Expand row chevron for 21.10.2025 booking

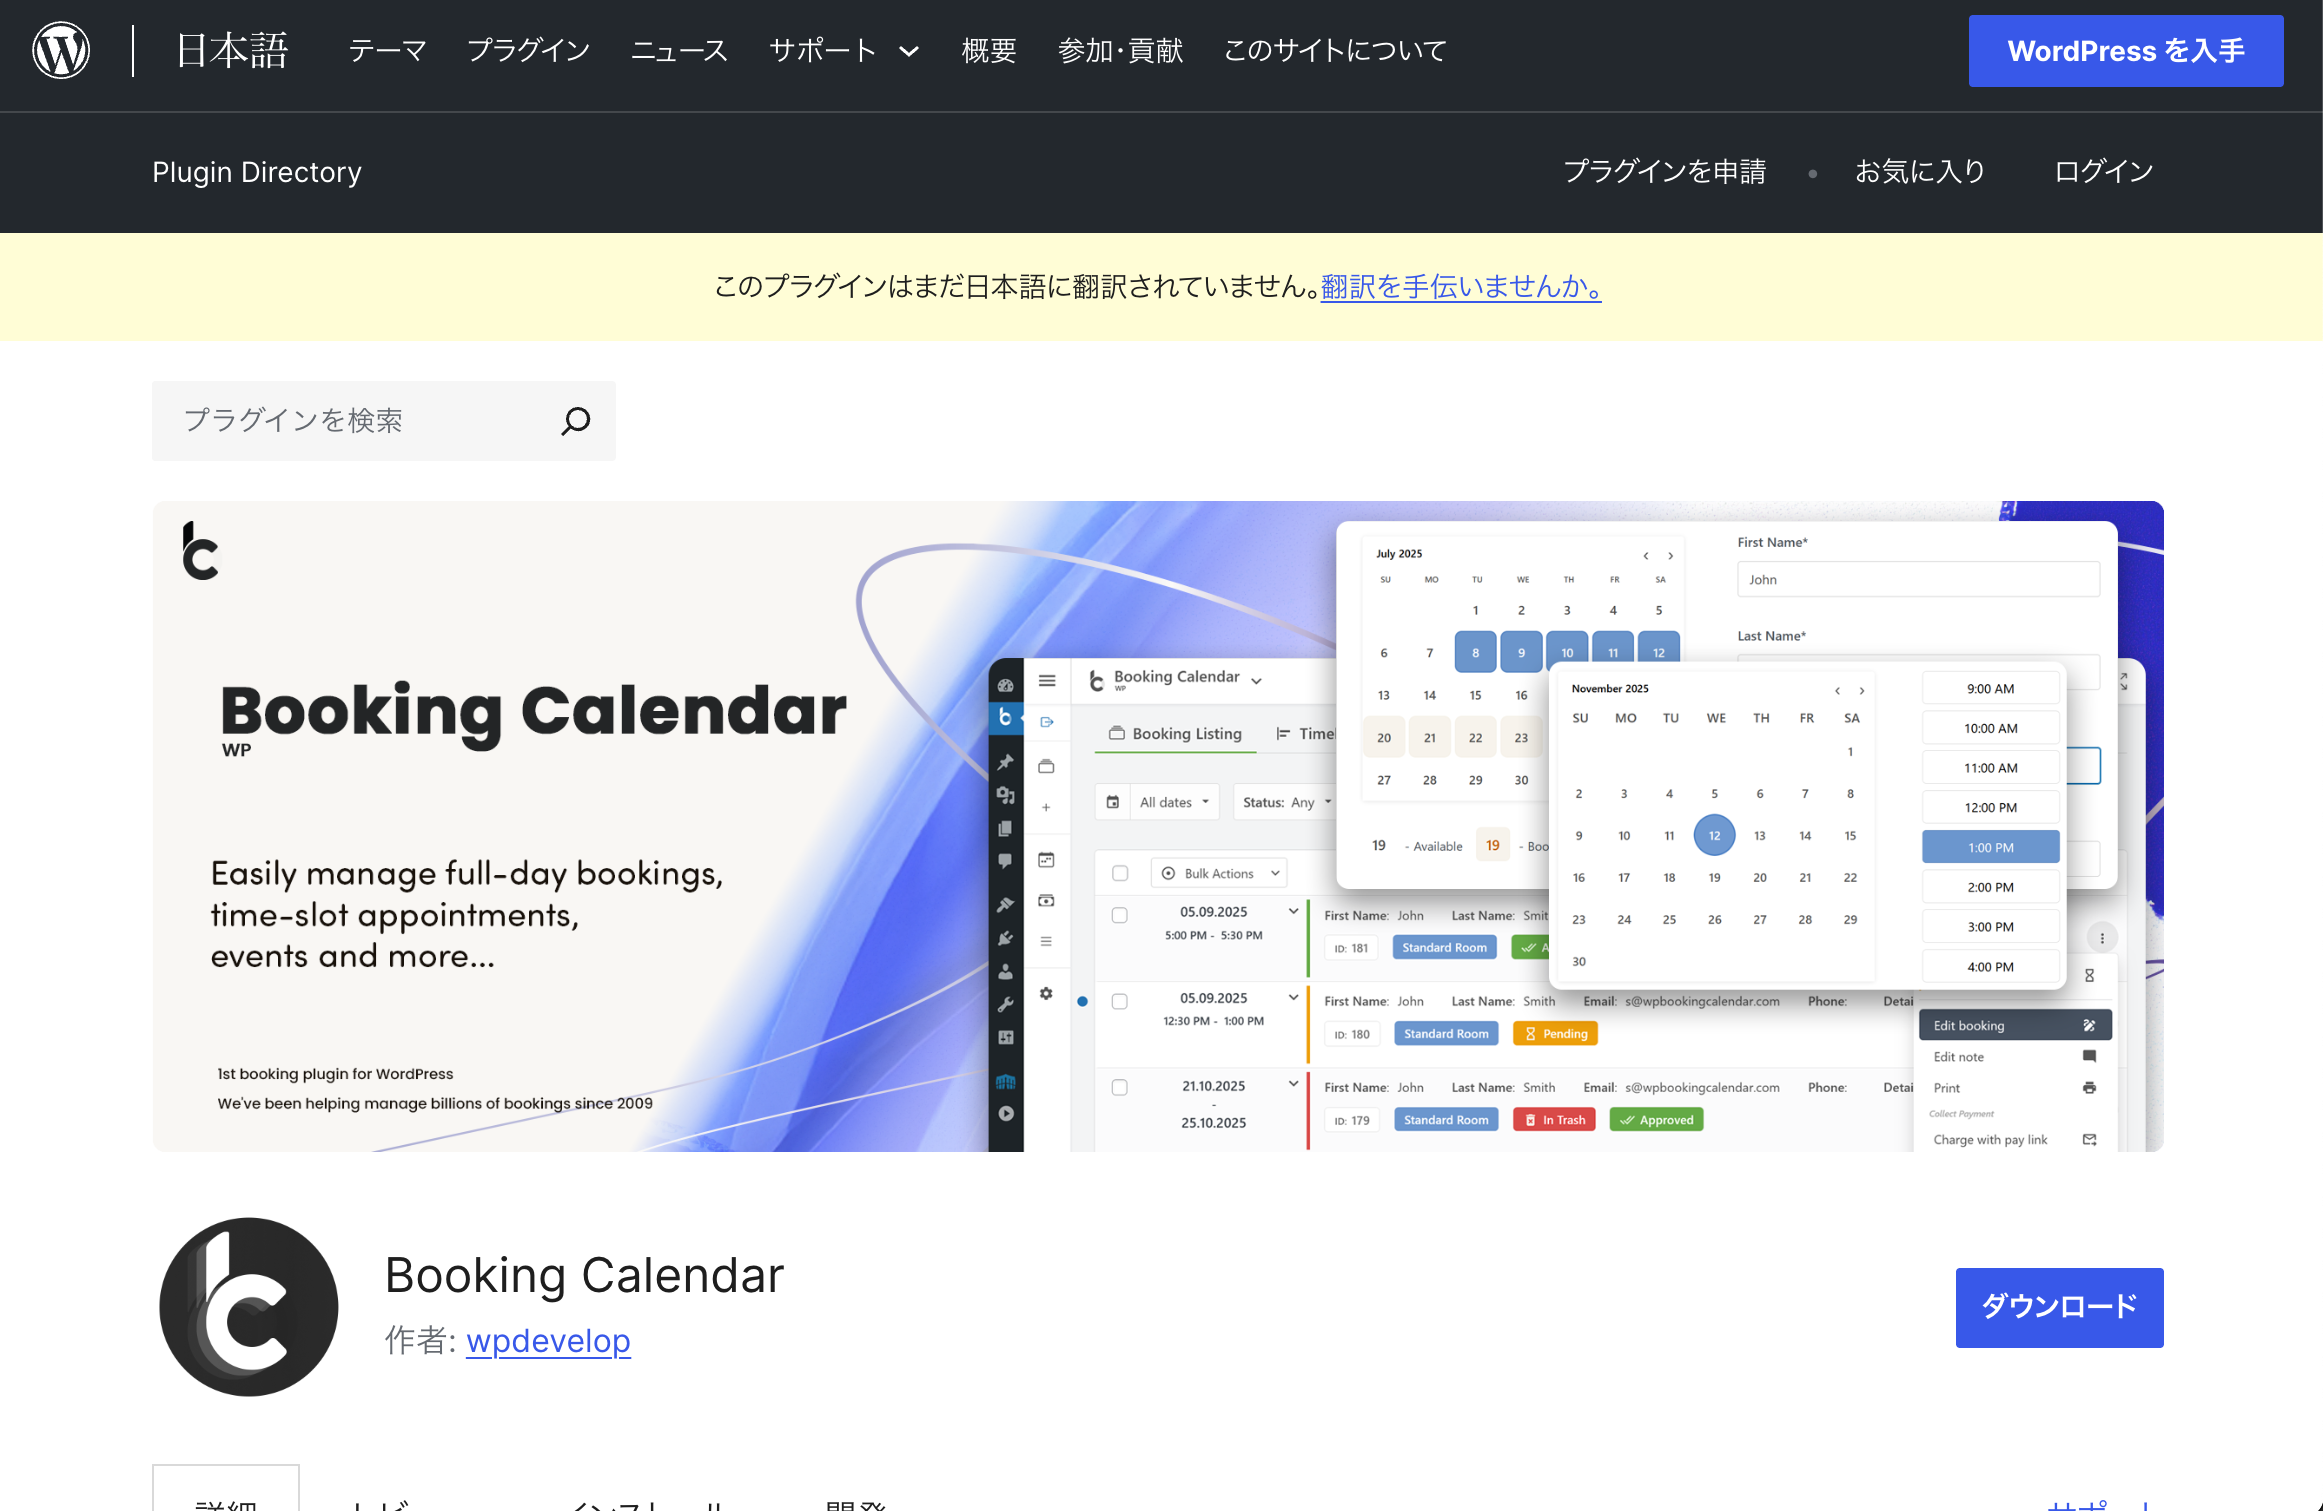(x=1293, y=1084)
